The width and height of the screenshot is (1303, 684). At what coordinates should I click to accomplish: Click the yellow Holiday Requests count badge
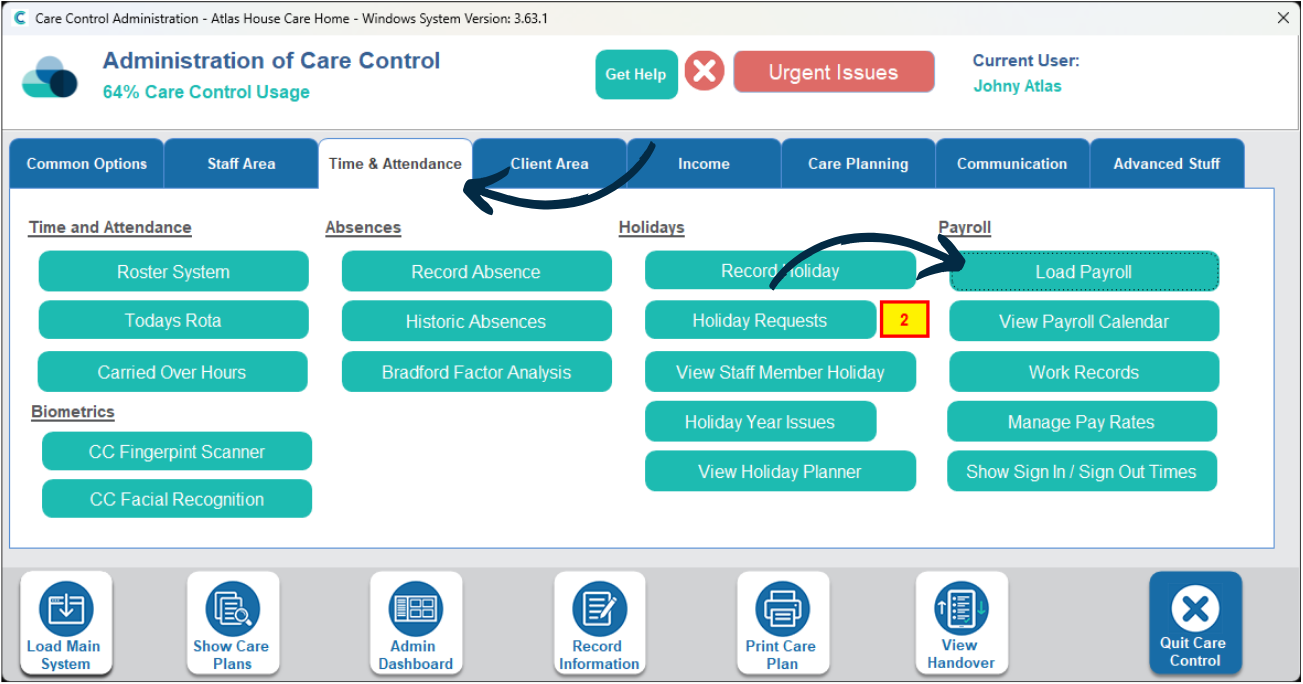click(905, 321)
